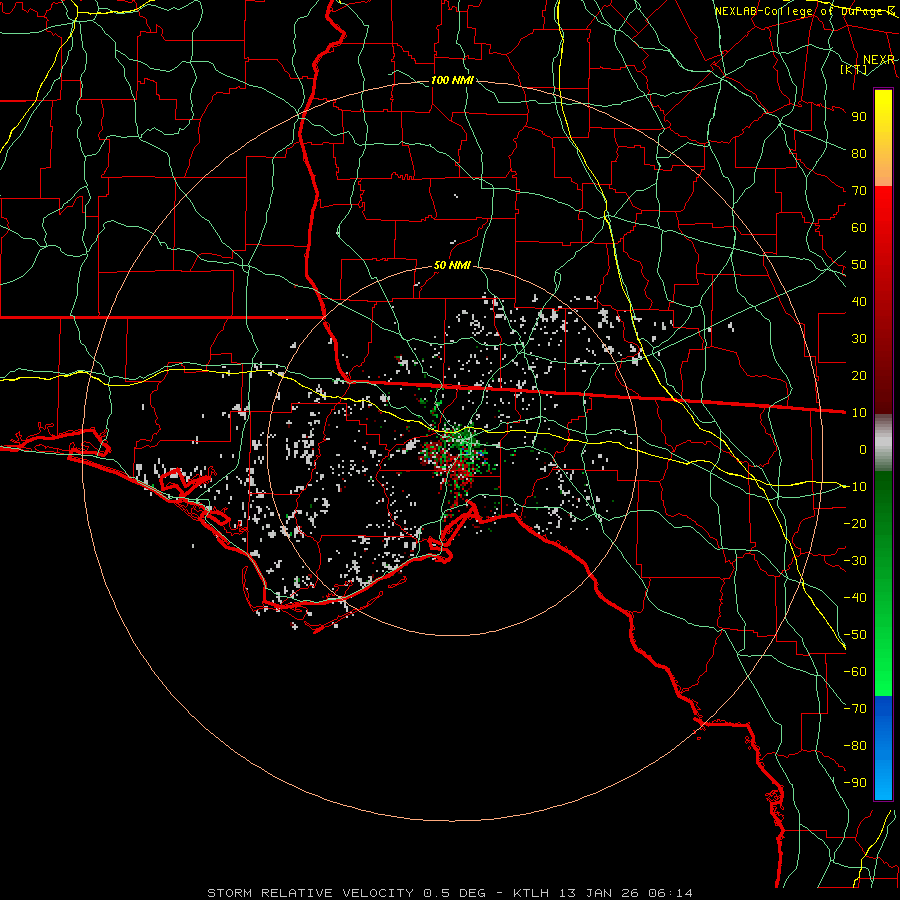900x900 pixels.
Task: Click the -80 velocity scale label
Action: pyautogui.click(x=855, y=746)
